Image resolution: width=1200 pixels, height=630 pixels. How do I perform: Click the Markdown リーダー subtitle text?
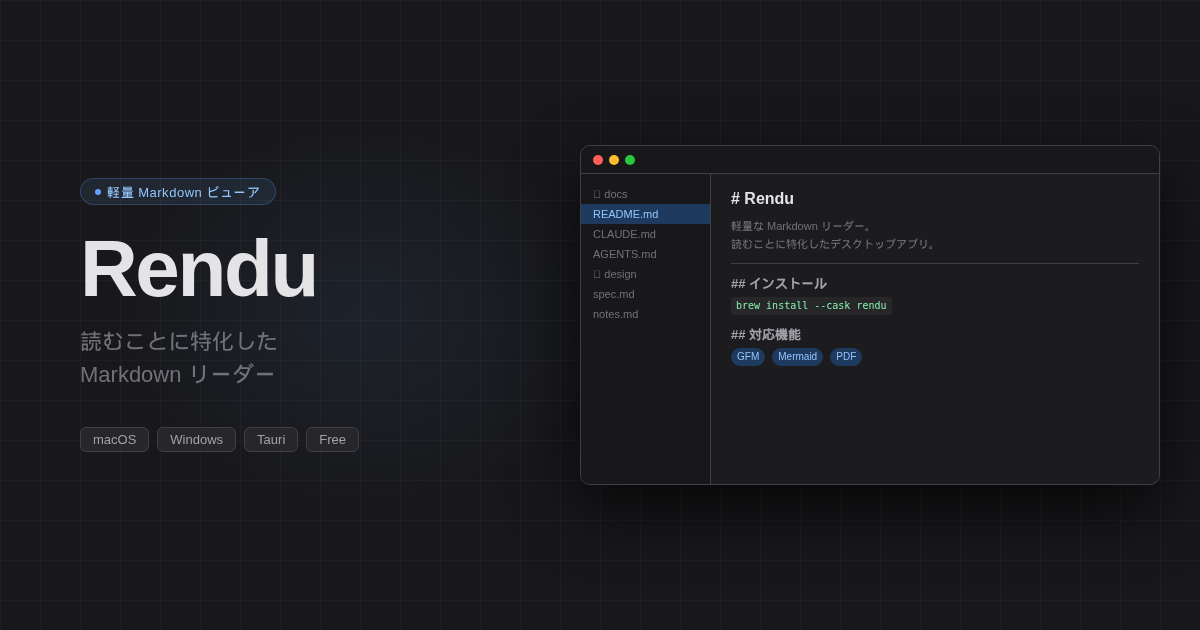[177, 374]
